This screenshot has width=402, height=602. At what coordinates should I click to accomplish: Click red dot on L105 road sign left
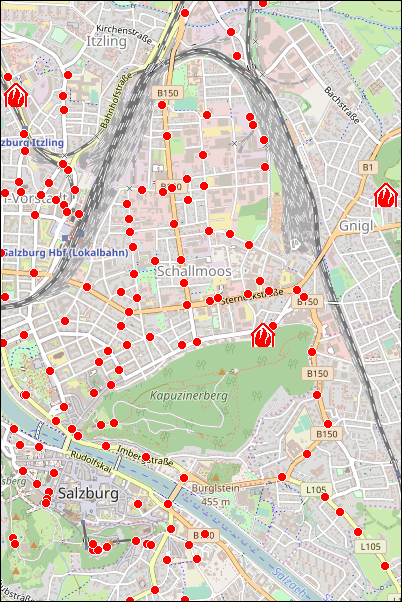pos(325,497)
